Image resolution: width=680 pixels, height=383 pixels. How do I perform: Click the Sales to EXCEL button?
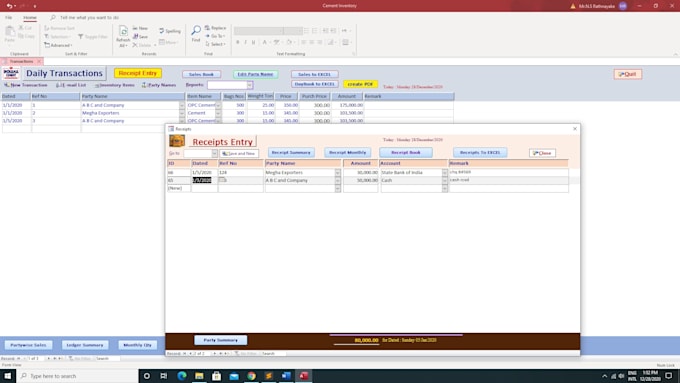(314, 74)
